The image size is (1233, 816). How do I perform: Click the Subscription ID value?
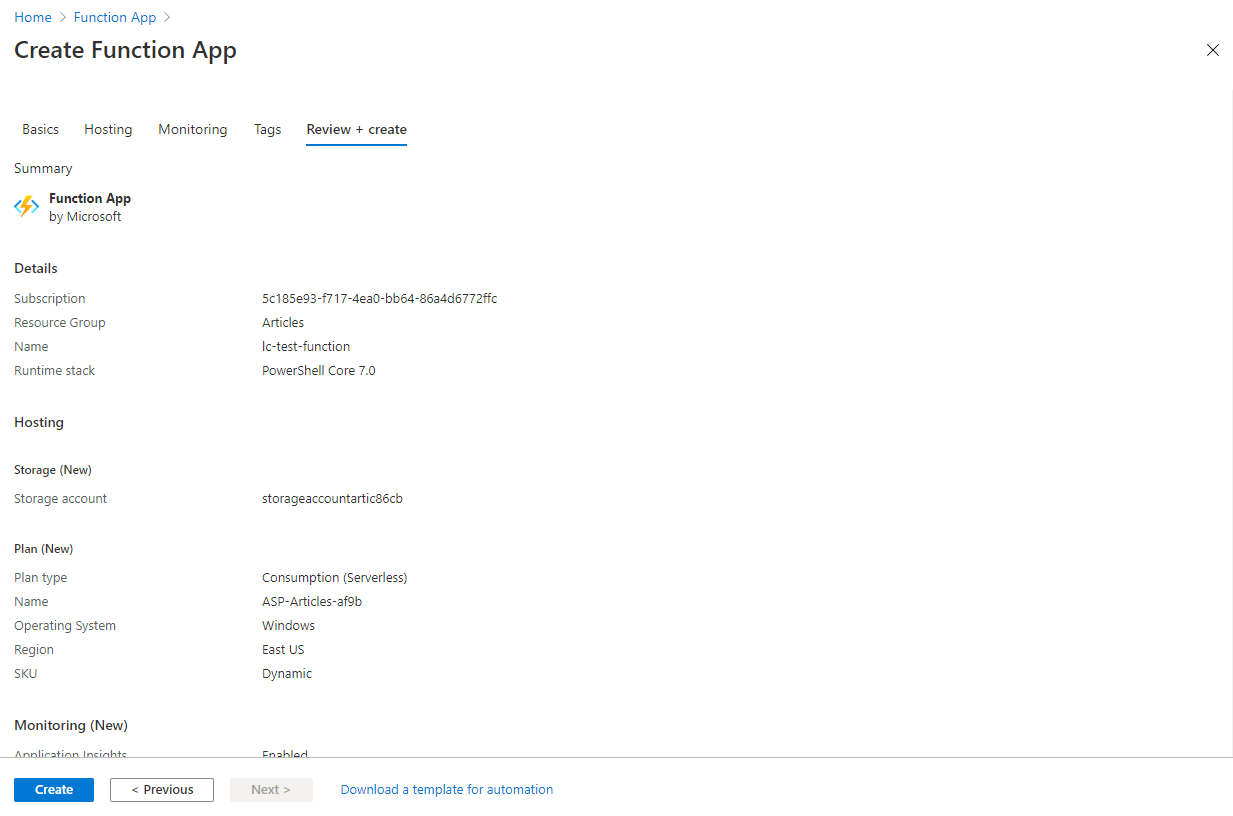click(x=379, y=298)
